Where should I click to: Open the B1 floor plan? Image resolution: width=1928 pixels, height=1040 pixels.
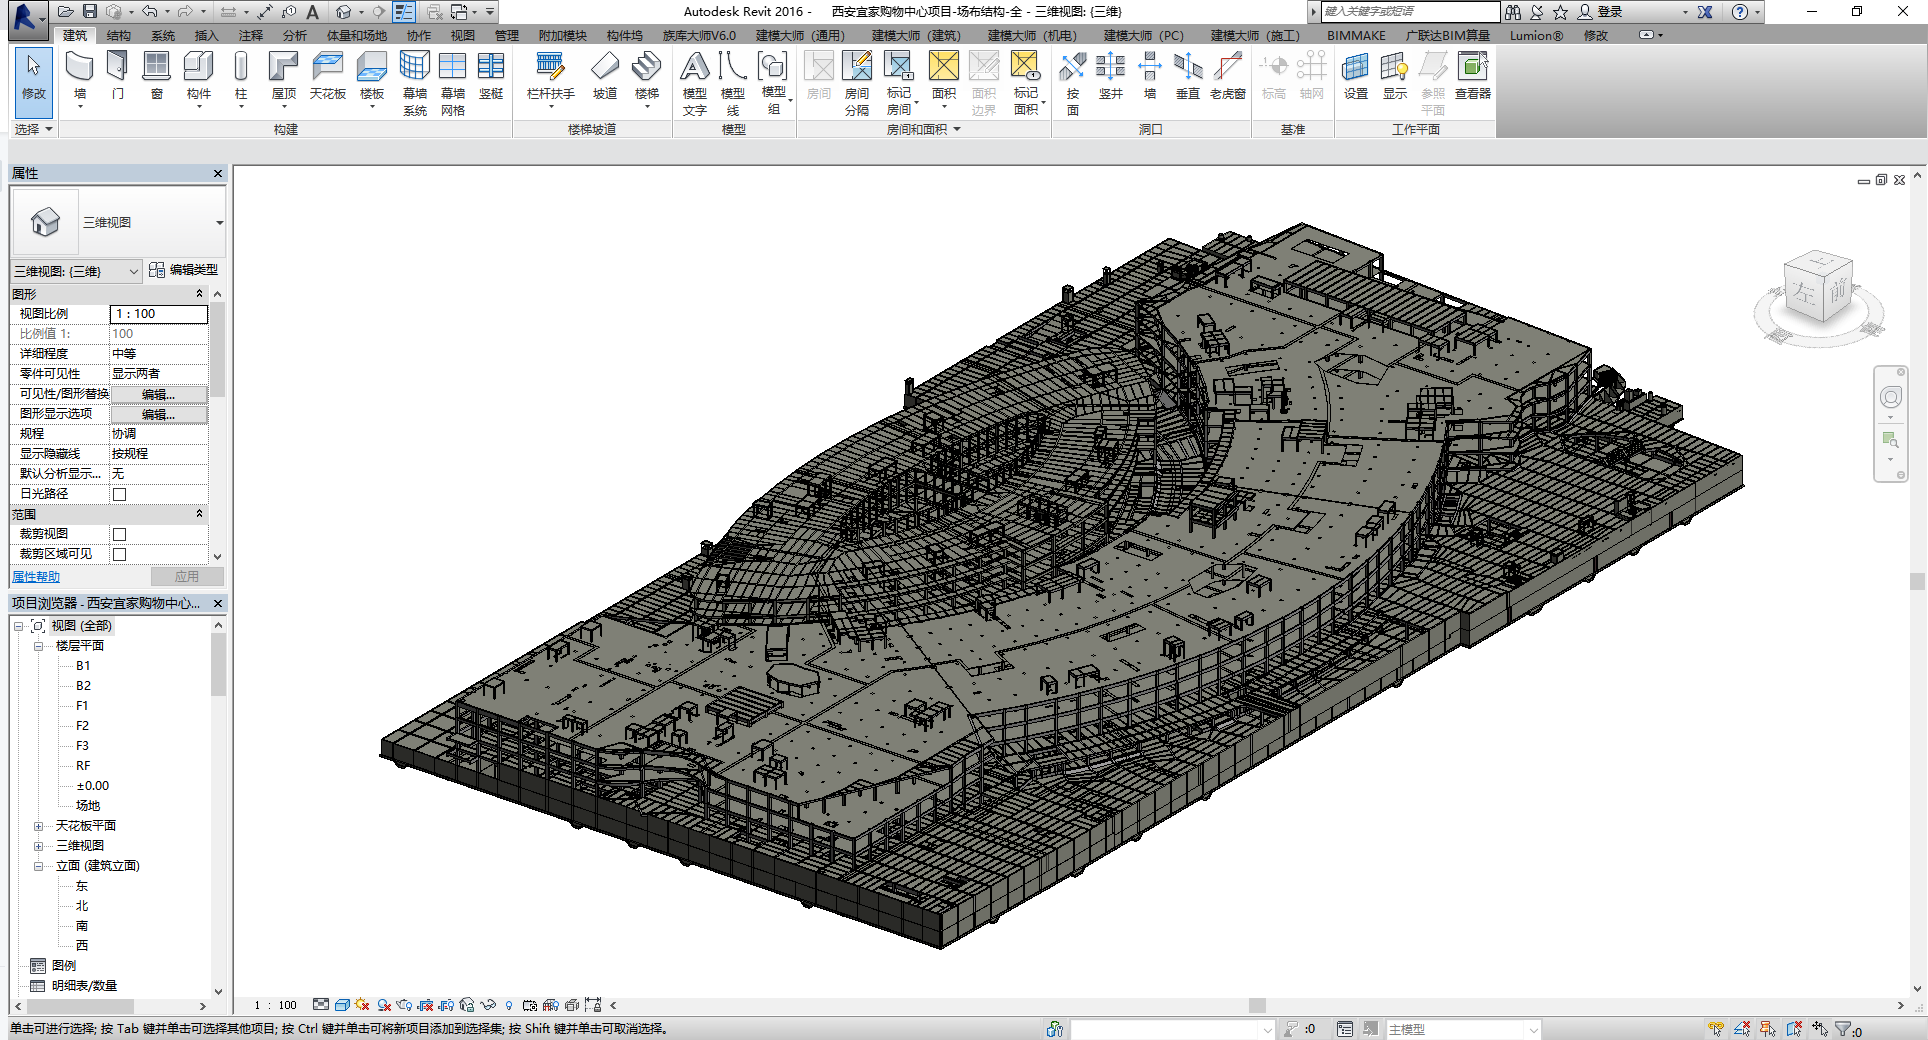click(83, 666)
